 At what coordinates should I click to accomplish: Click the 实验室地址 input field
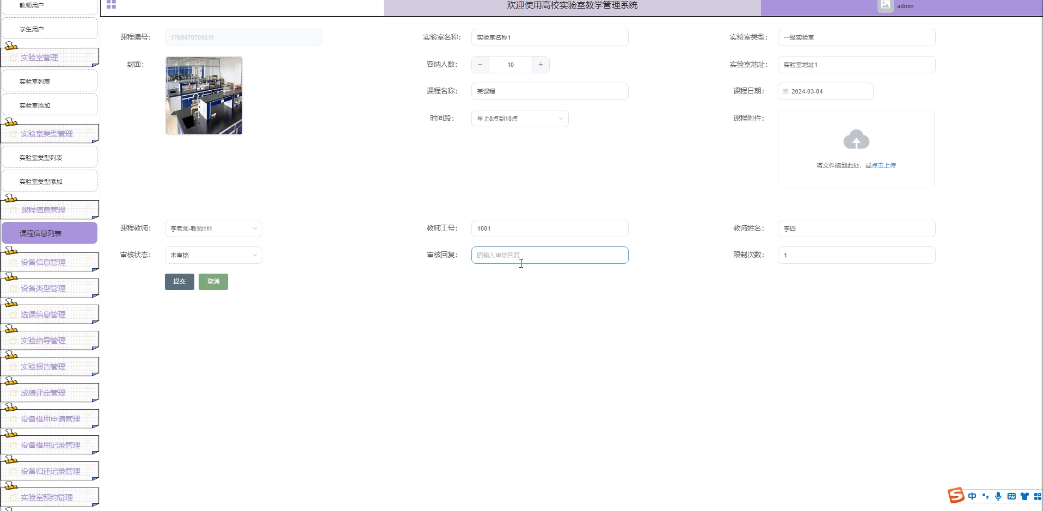tap(857, 65)
